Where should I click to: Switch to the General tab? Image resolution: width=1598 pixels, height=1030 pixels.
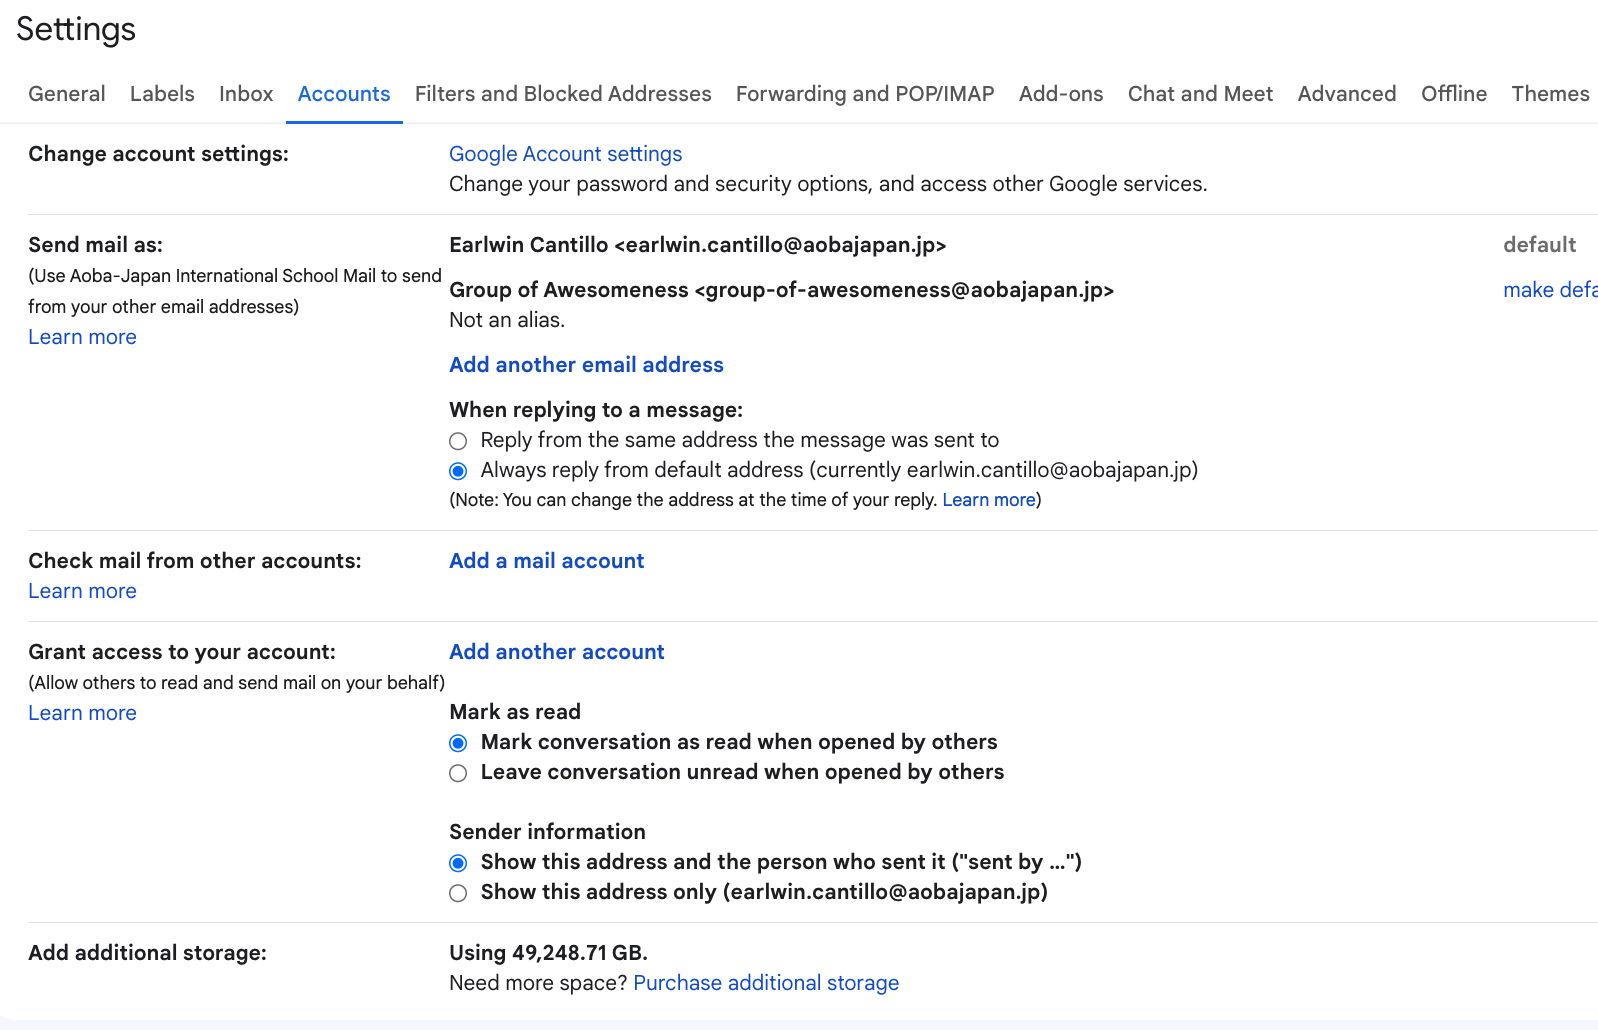point(66,94)
